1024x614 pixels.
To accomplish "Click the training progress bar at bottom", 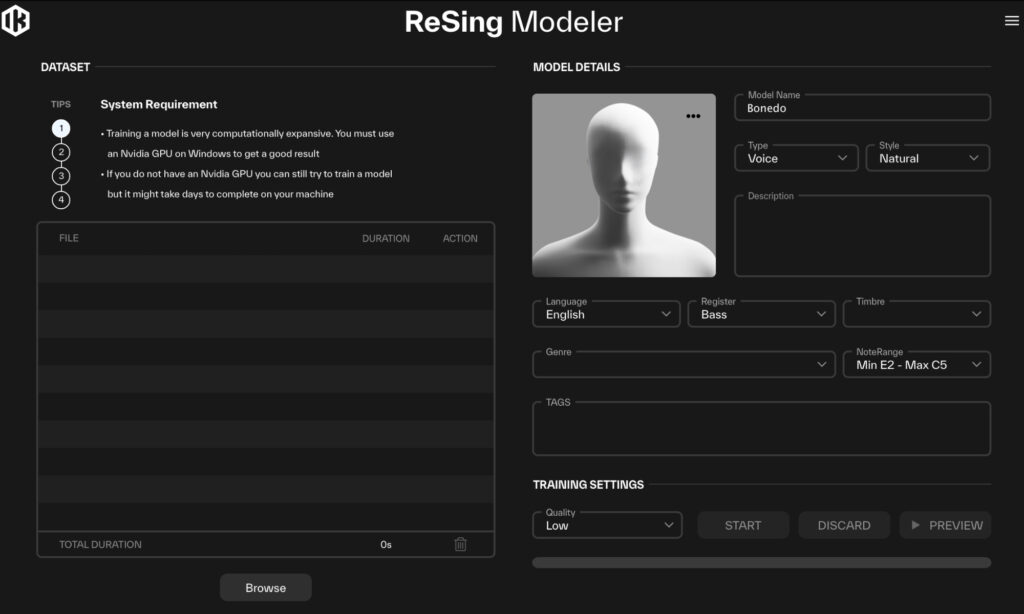I will pos(761,563).
